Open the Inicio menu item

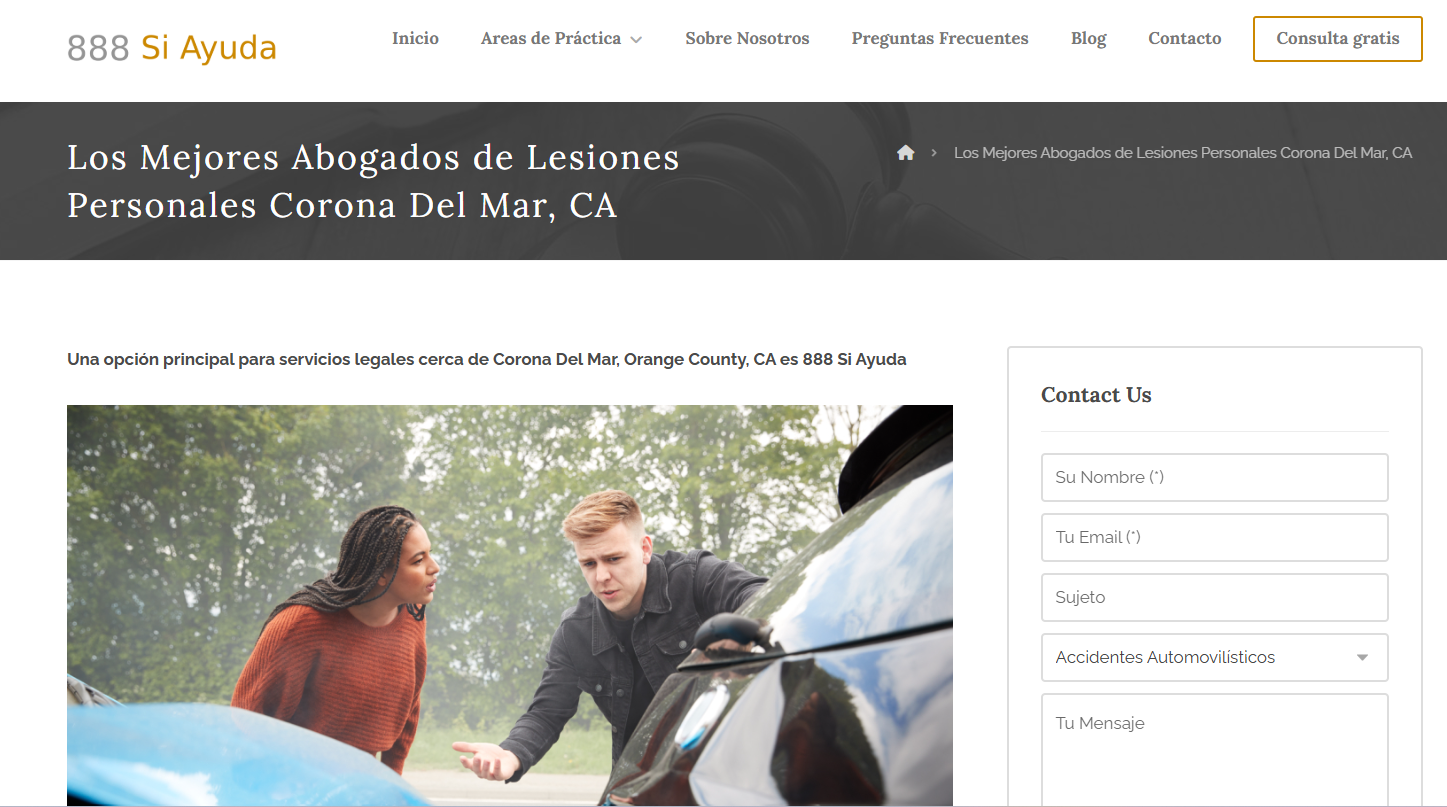(x=415, y=38)
